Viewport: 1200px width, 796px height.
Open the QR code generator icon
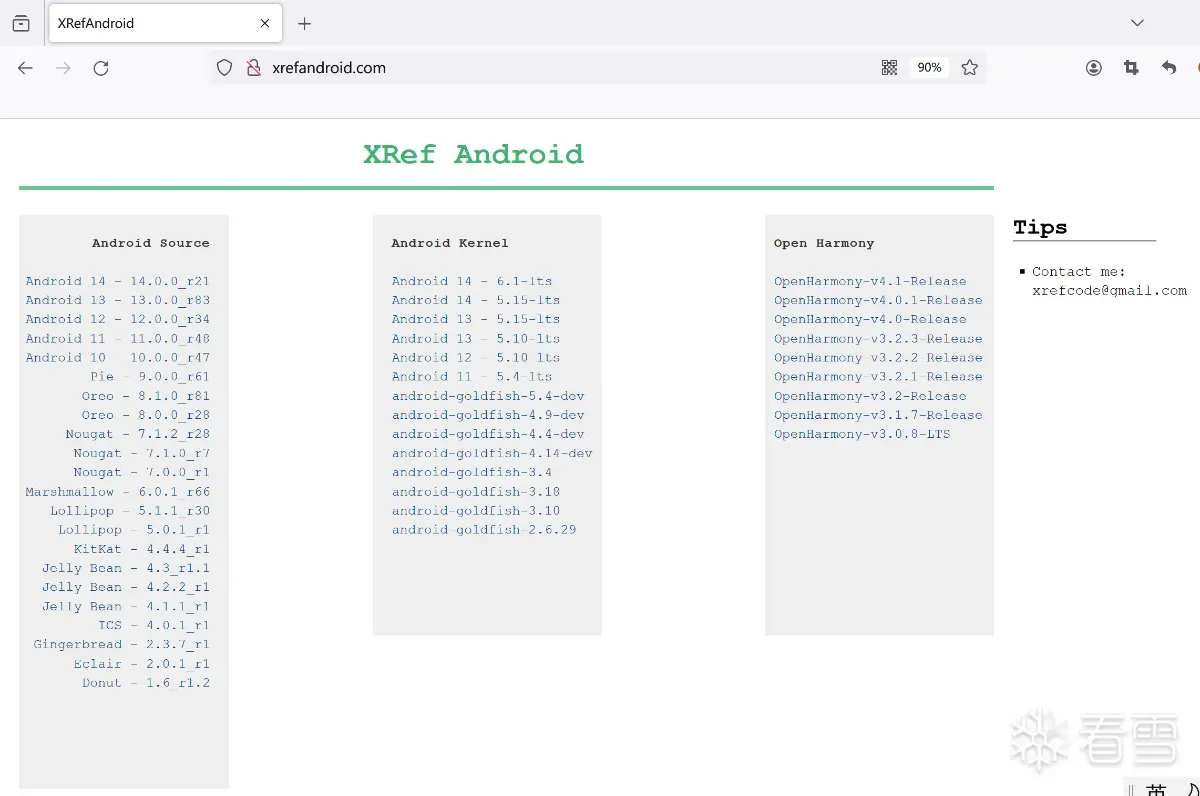tap(889, 68)
